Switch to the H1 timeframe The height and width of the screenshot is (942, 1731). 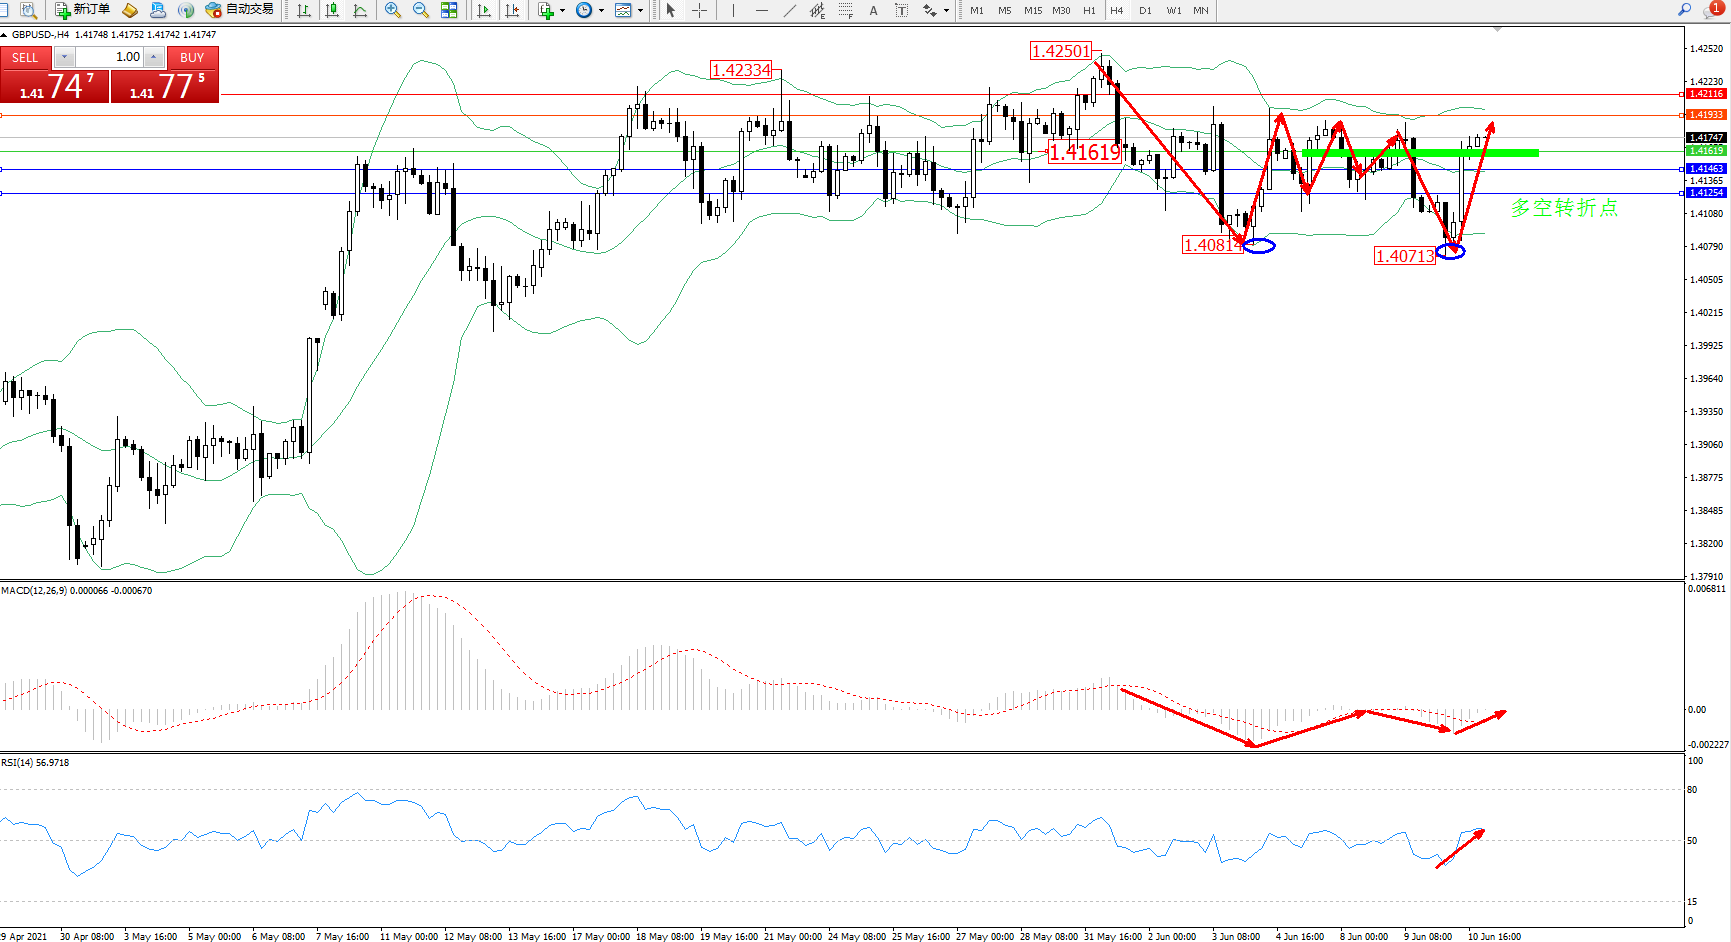[1089, 10]
